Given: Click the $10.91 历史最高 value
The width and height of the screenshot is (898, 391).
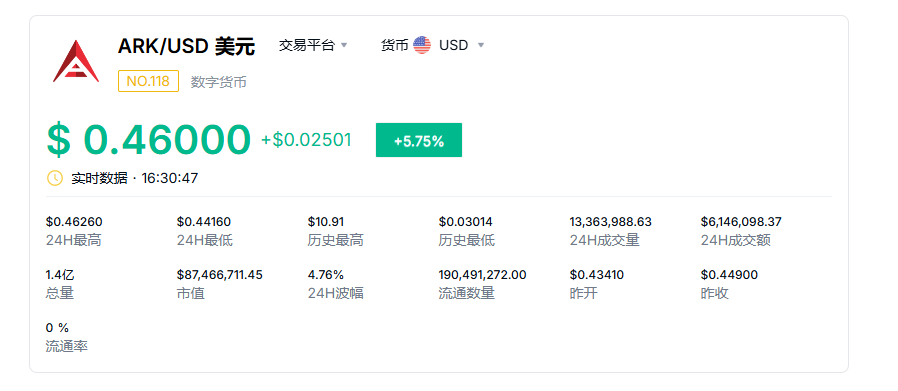Looking at the screenshot, I should point(326,222).
